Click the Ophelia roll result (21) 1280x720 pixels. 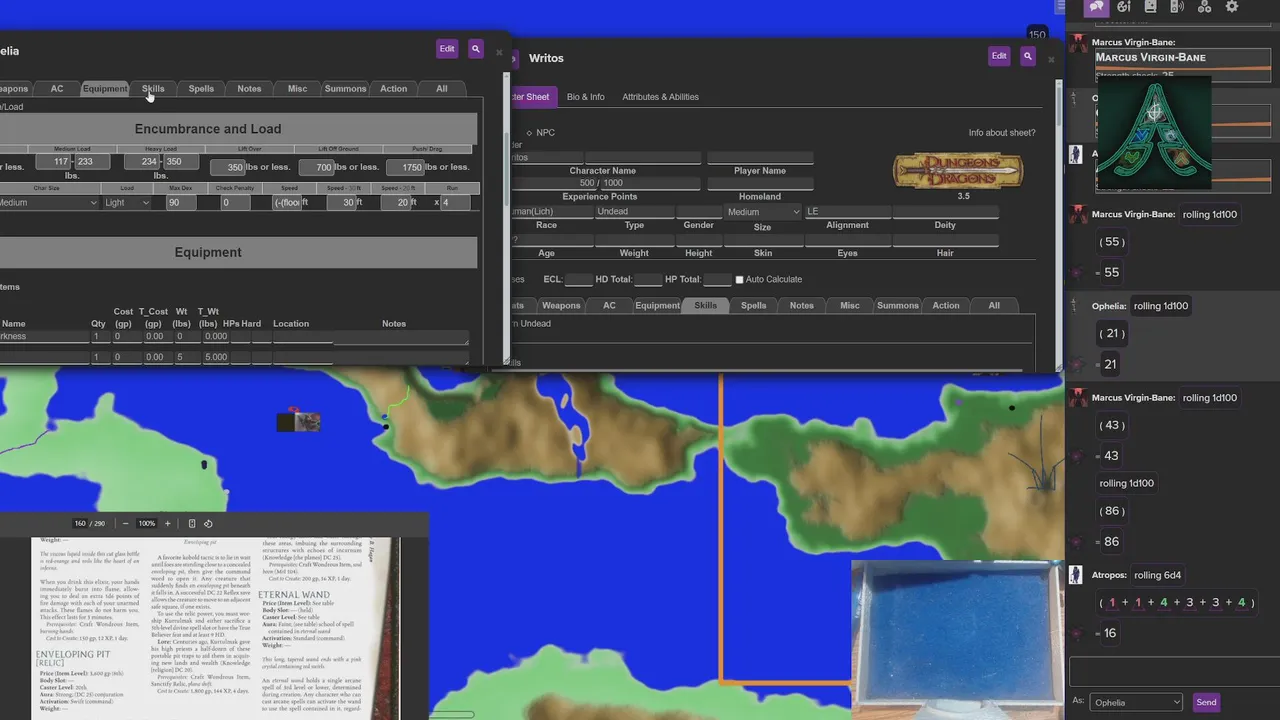click(1111, 334)
